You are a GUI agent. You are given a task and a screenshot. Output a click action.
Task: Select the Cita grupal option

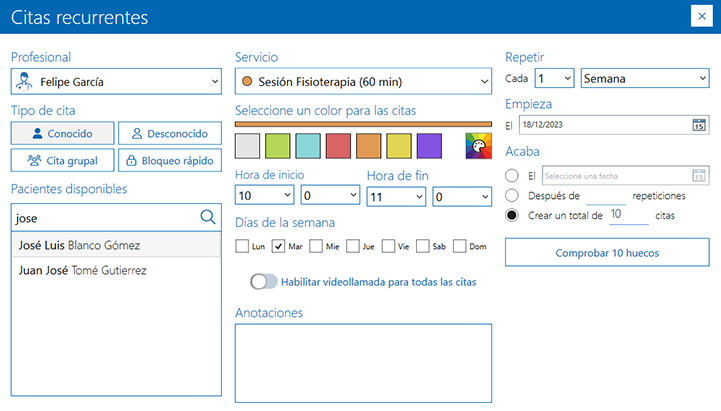click(x=61, y=160)
